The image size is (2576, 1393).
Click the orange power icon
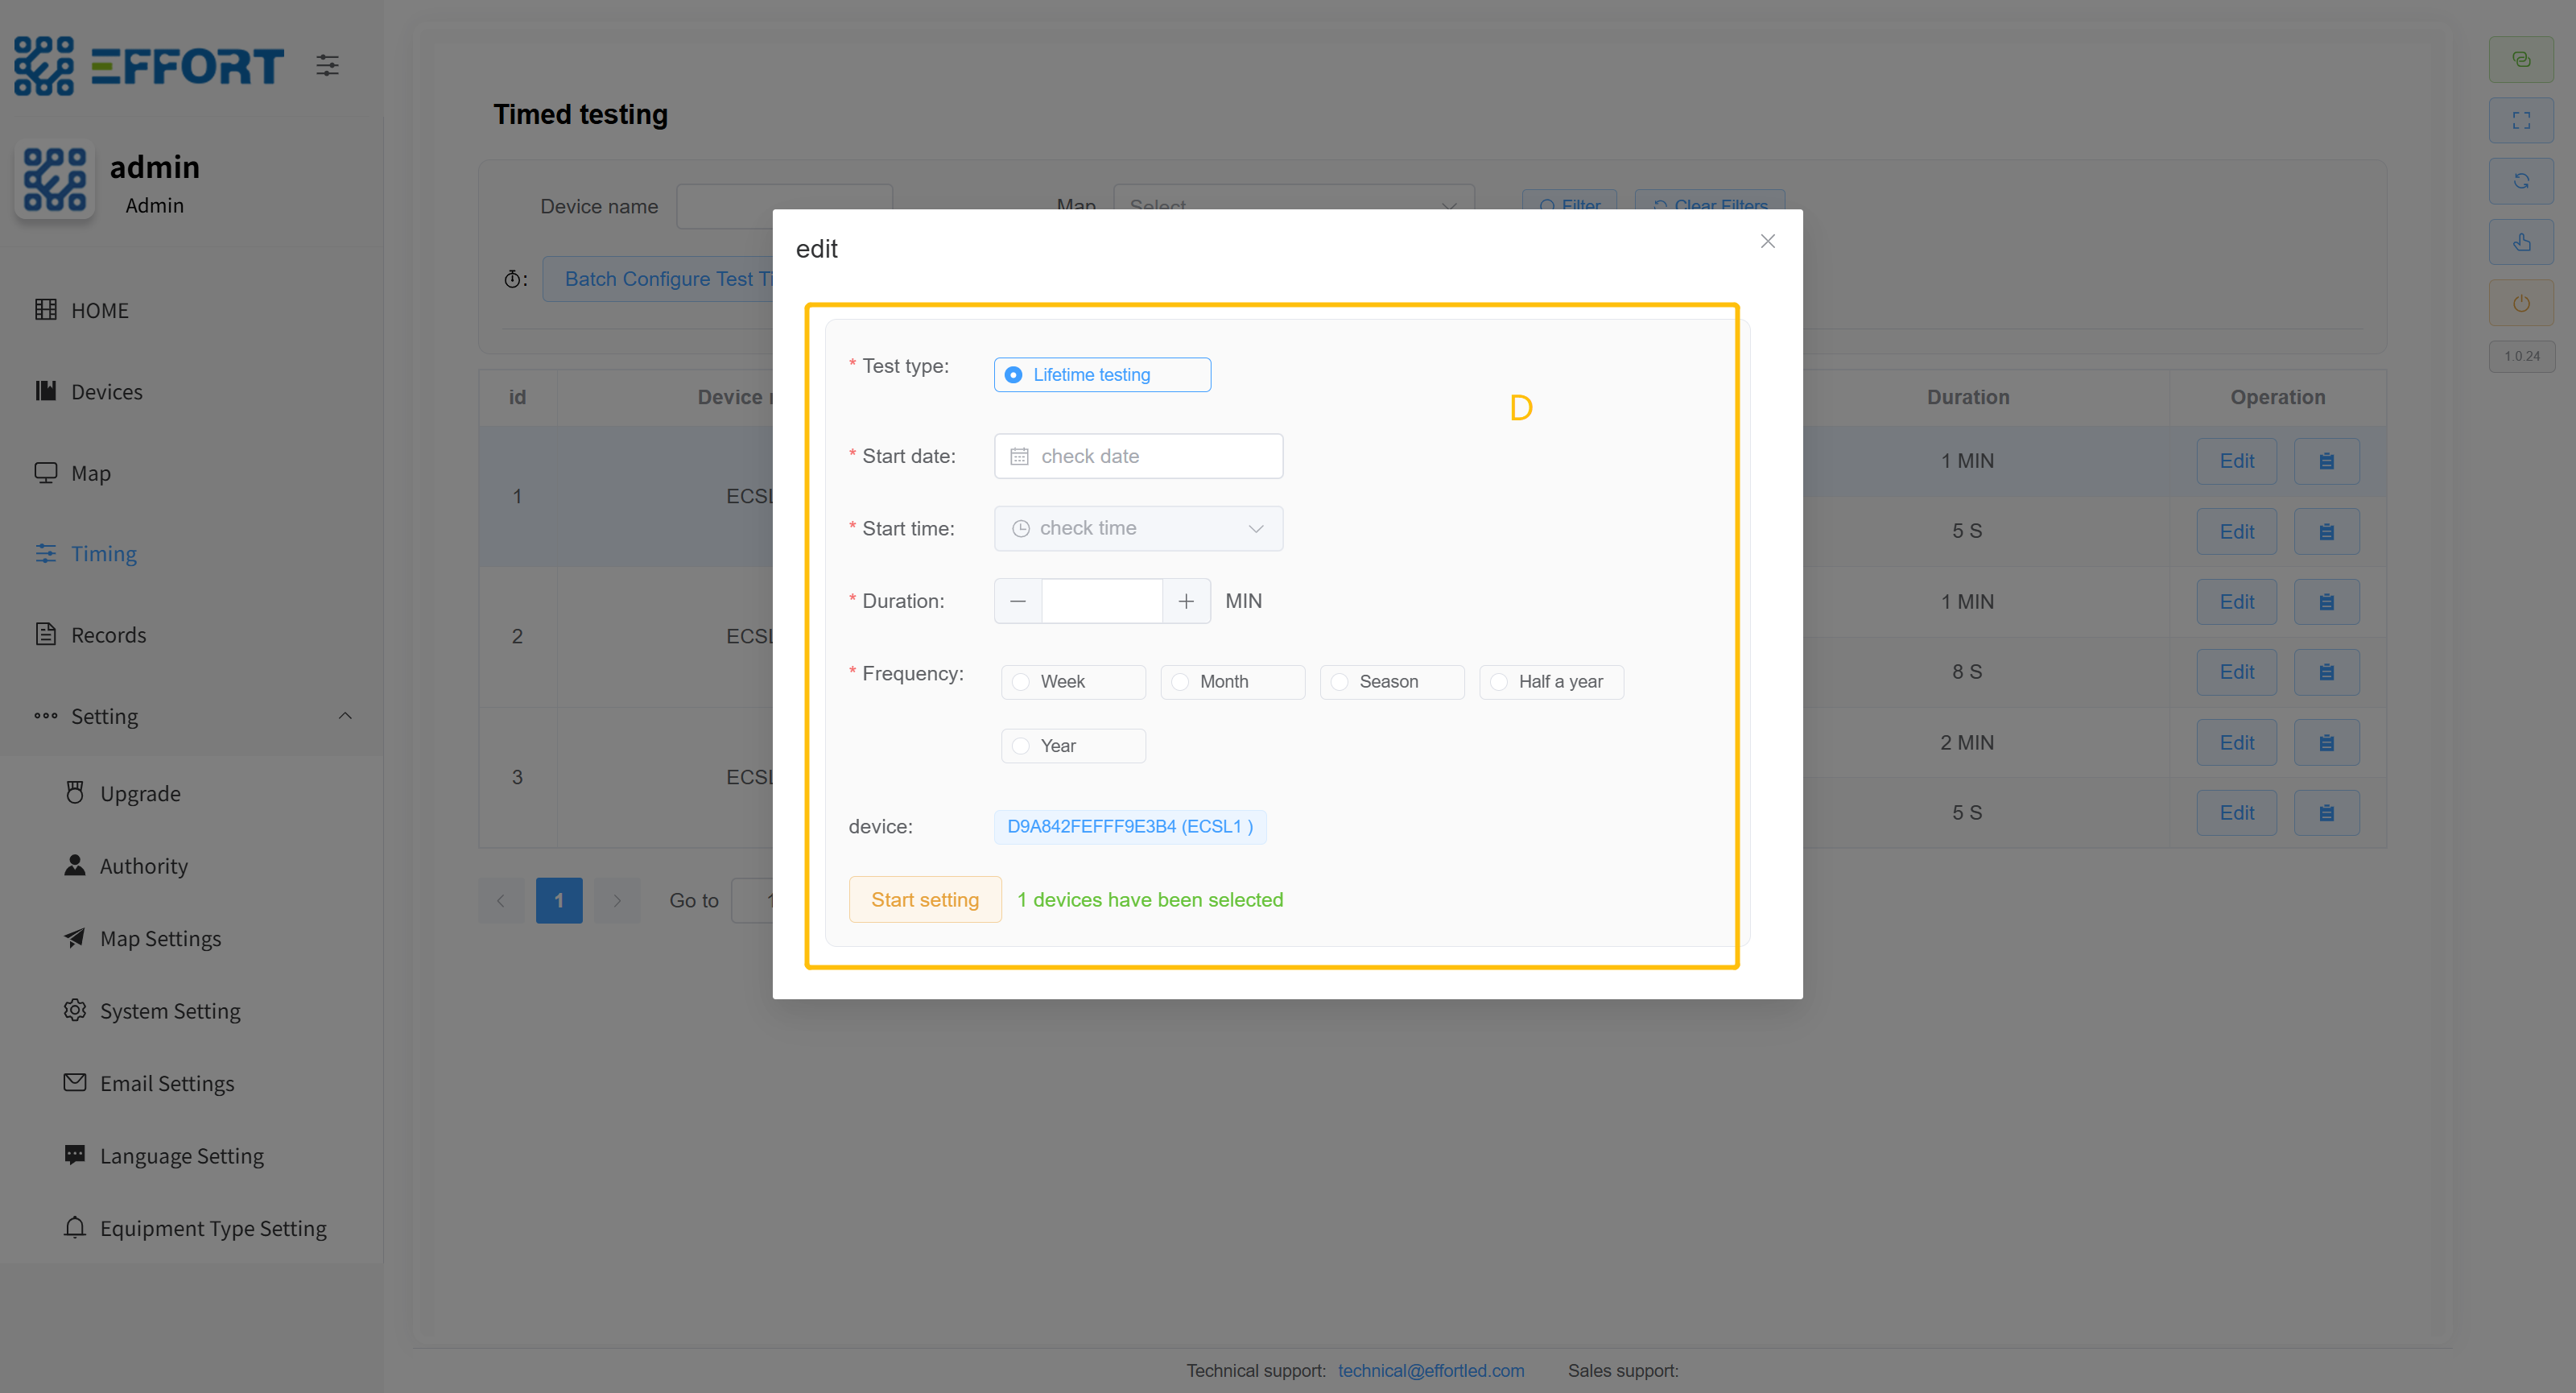click(2521, 303)
